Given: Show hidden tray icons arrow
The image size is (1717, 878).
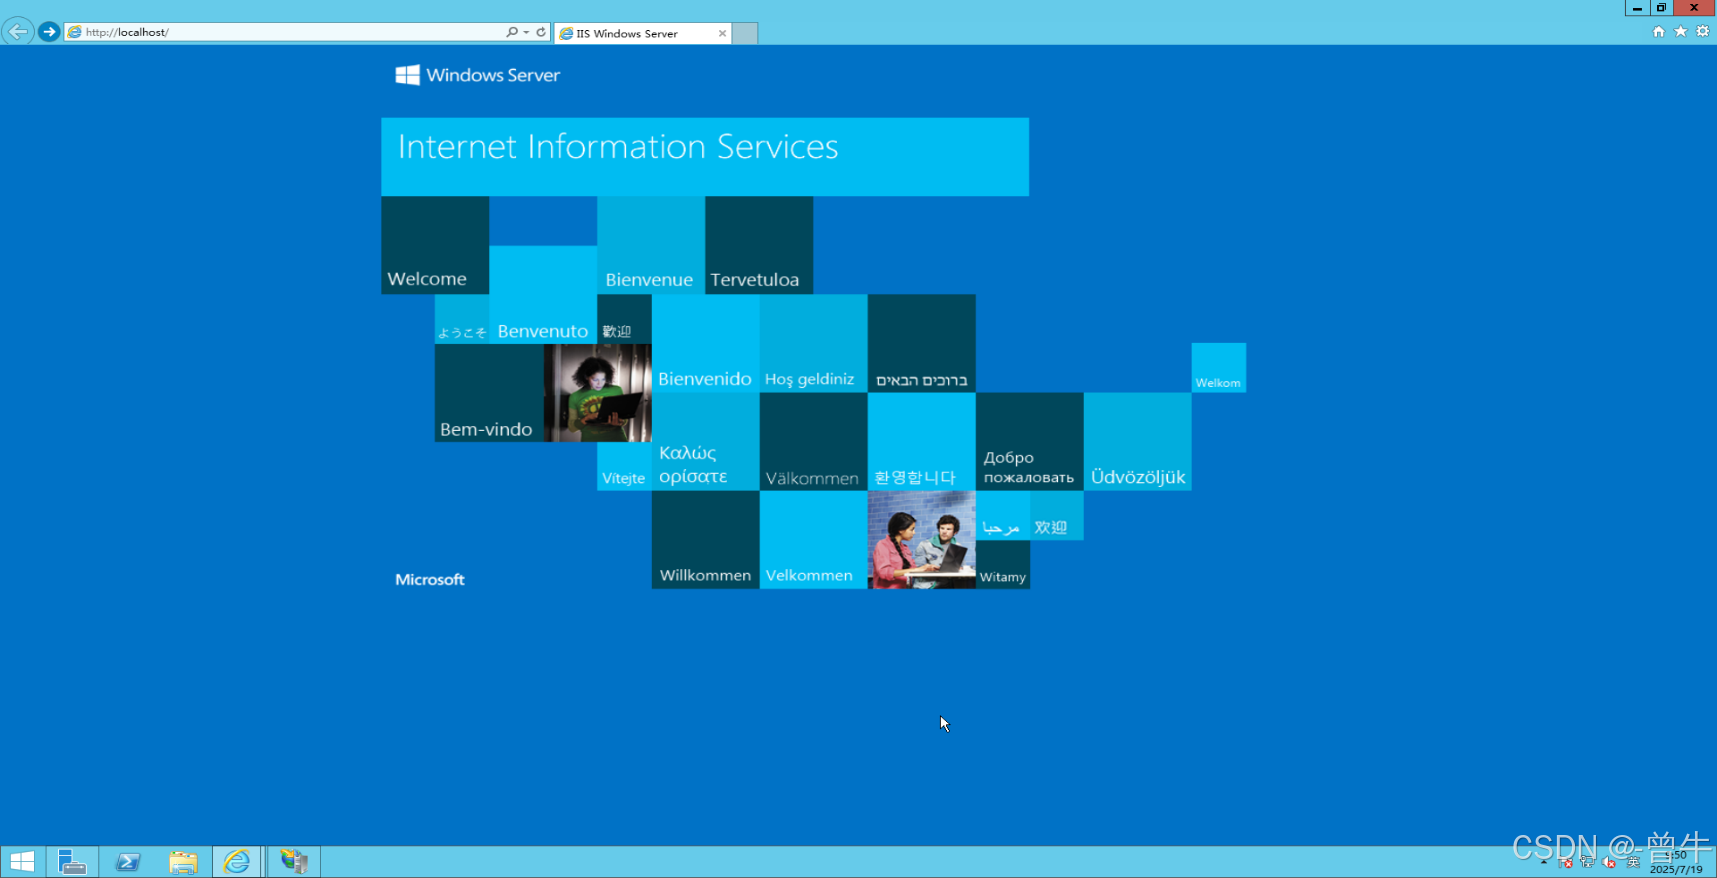Looking at the screenshot, I should (1545, 862).
